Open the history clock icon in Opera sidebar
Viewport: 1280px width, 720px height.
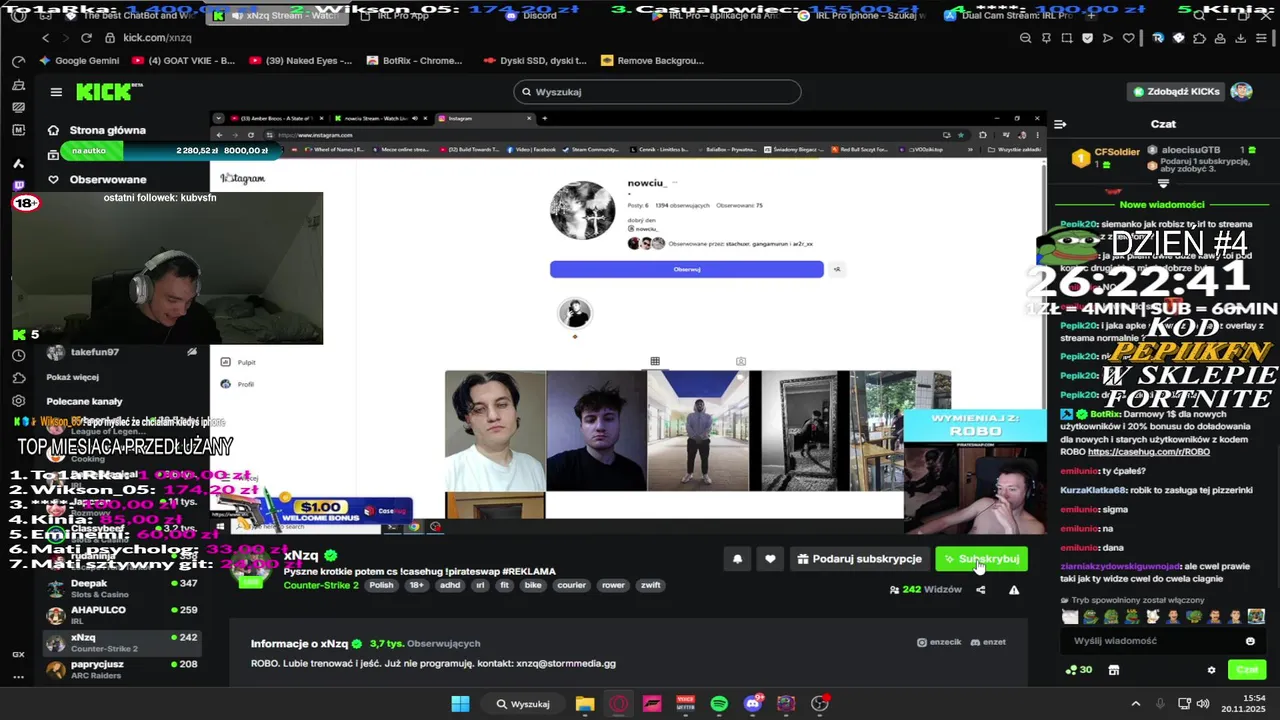(18, 355)
